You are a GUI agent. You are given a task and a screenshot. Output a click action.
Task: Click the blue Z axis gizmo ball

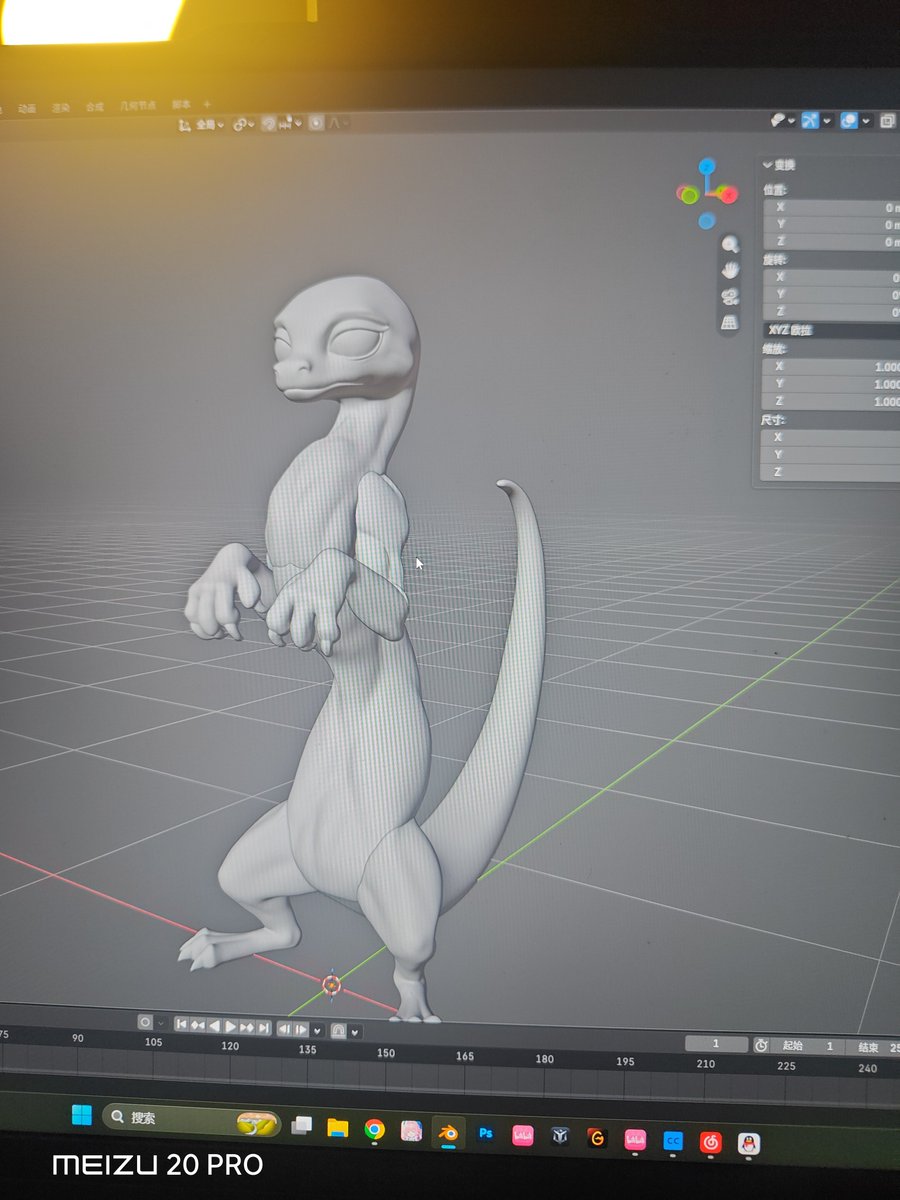707,166
